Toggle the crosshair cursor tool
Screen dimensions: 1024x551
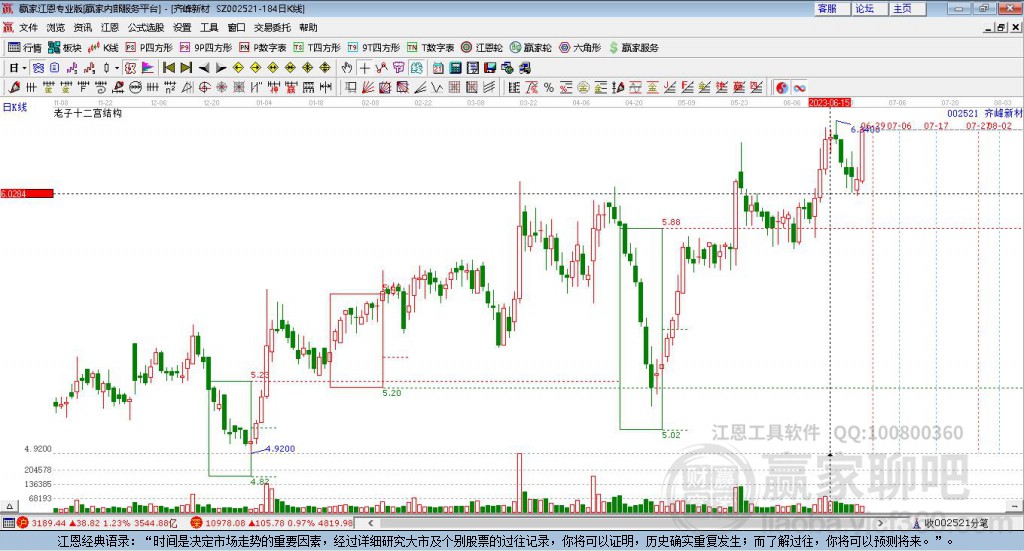[x=364, y=68]
